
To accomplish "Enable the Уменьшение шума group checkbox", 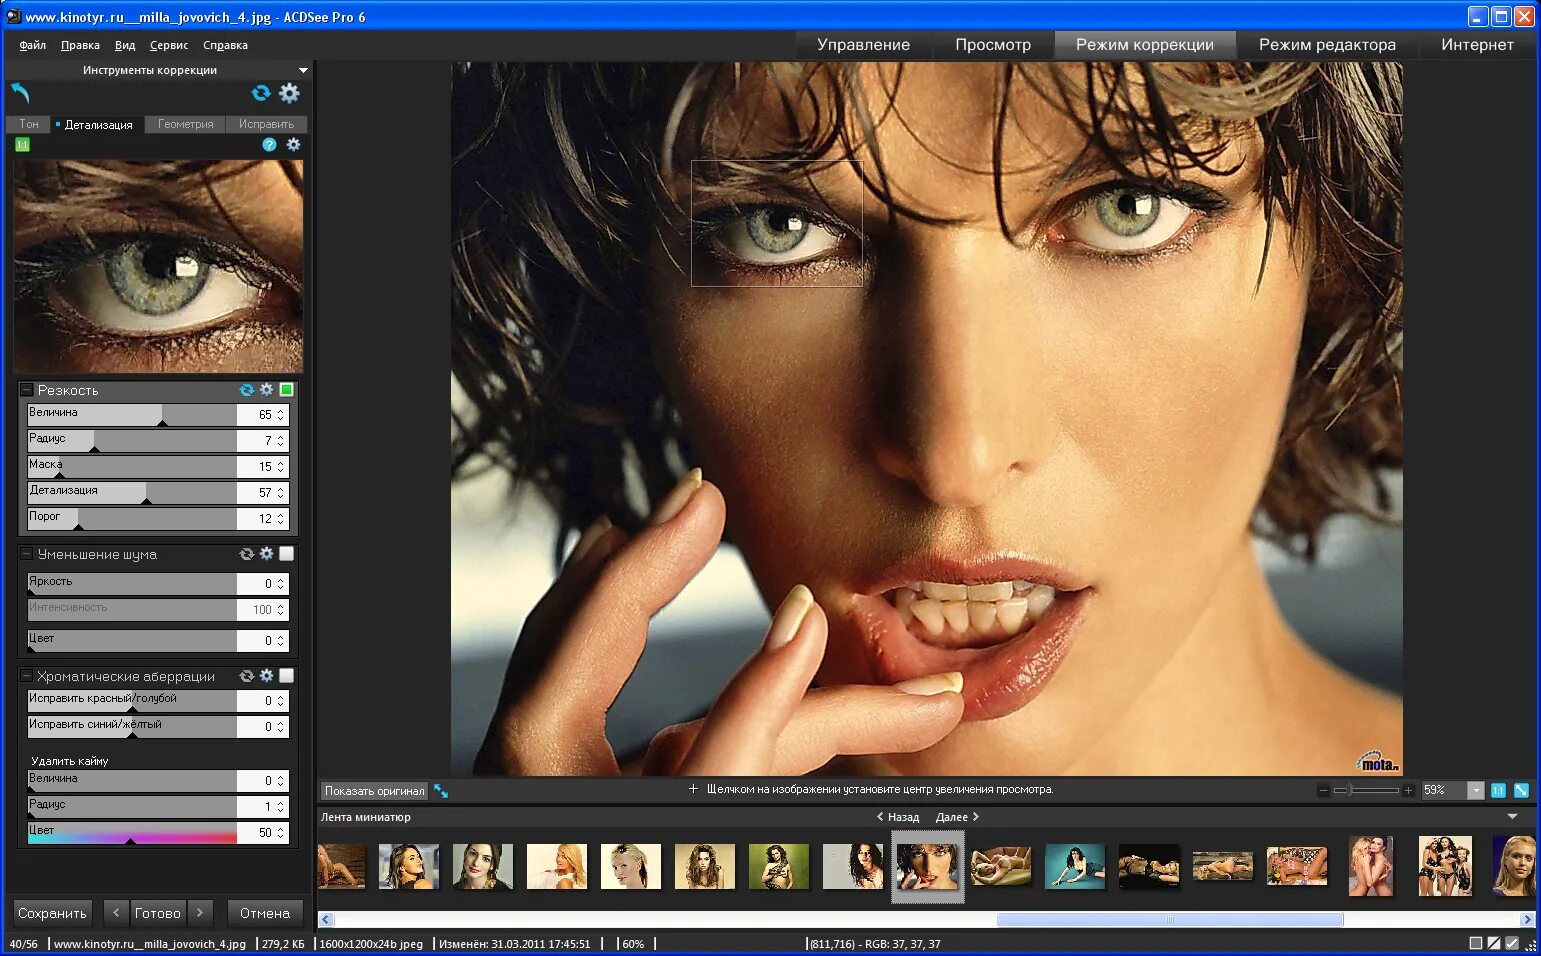I will (286, 554).
